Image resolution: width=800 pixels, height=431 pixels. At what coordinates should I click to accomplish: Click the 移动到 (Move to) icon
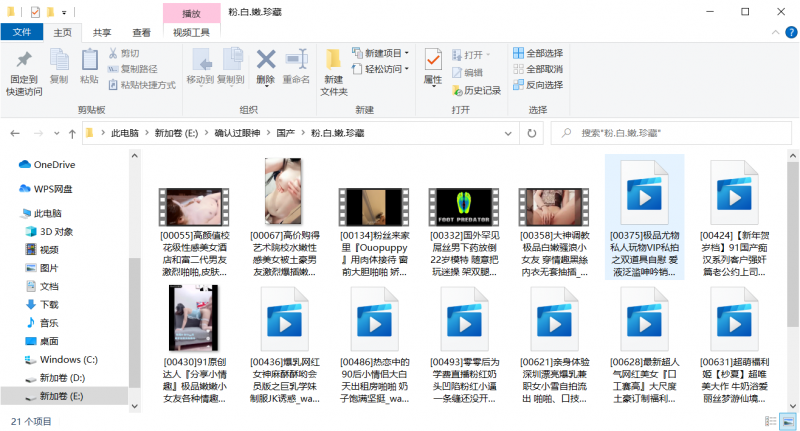click(199, 62)
